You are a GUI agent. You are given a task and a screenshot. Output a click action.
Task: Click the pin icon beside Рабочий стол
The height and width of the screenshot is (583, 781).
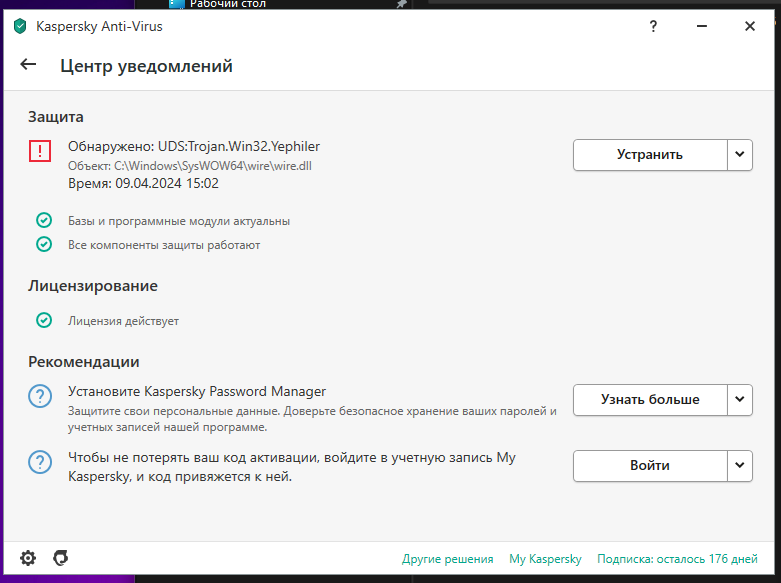(x=400, y=4)
